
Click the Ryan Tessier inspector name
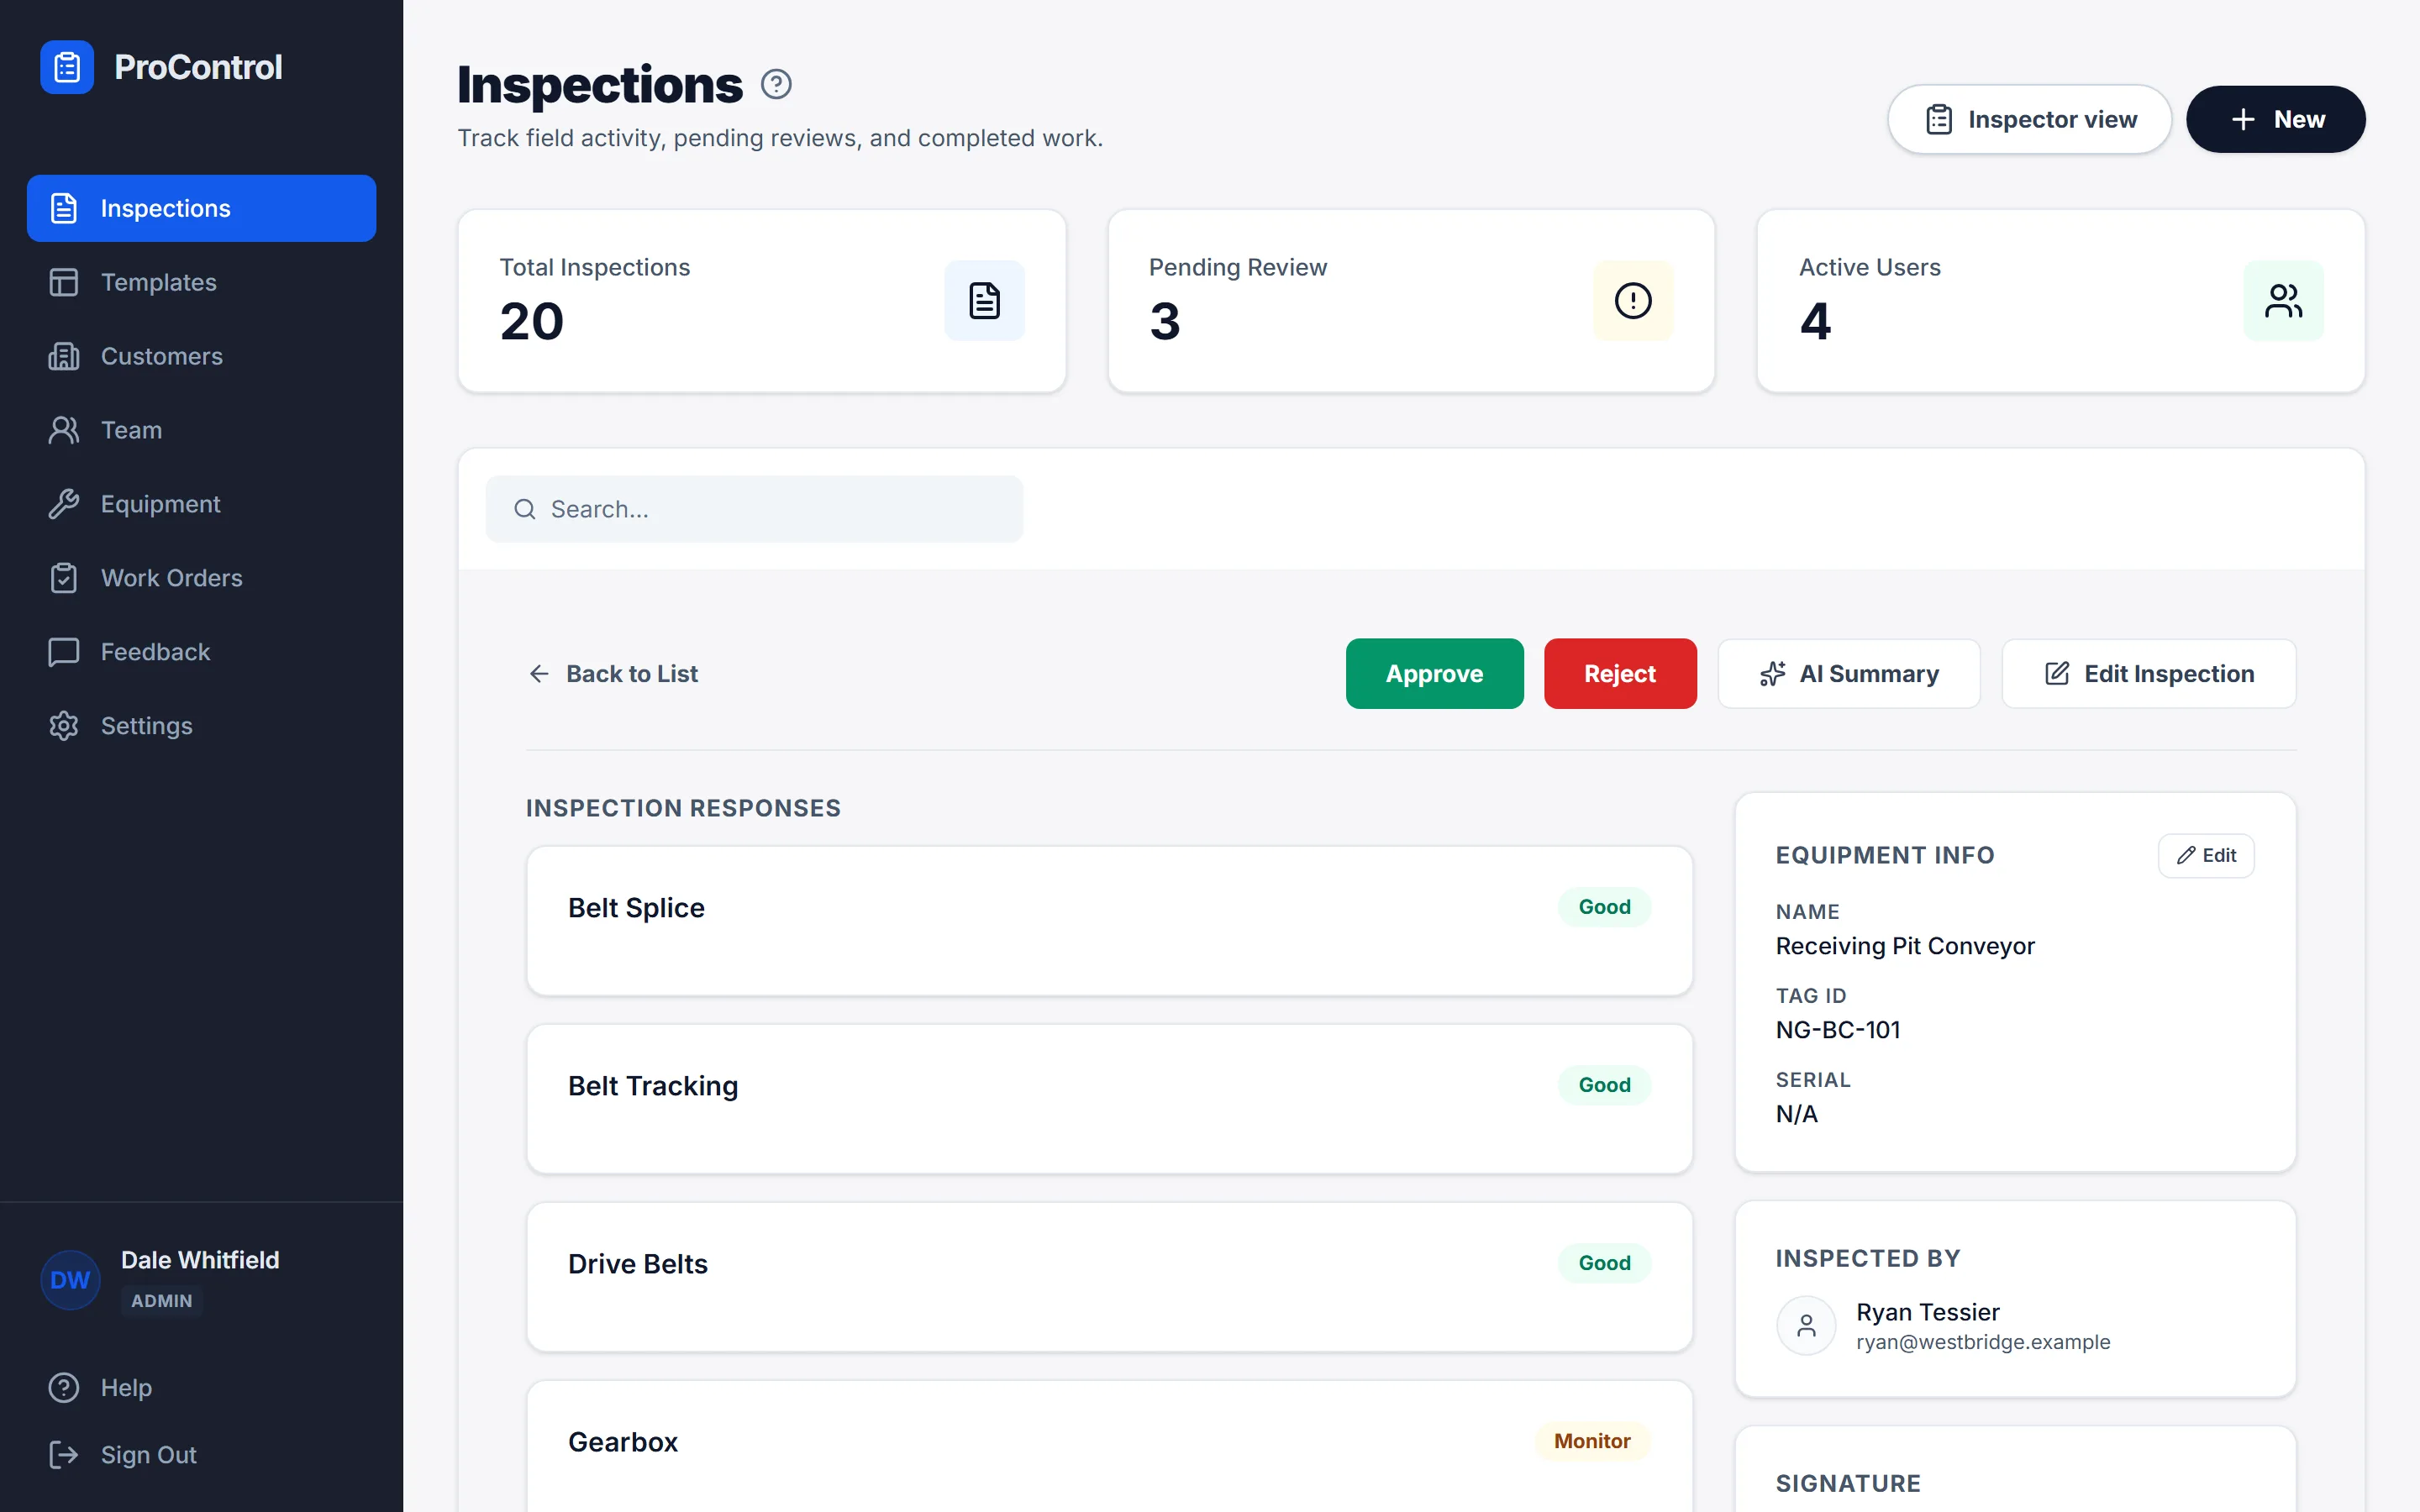pyautogui.click(x=1928, y=1312)
